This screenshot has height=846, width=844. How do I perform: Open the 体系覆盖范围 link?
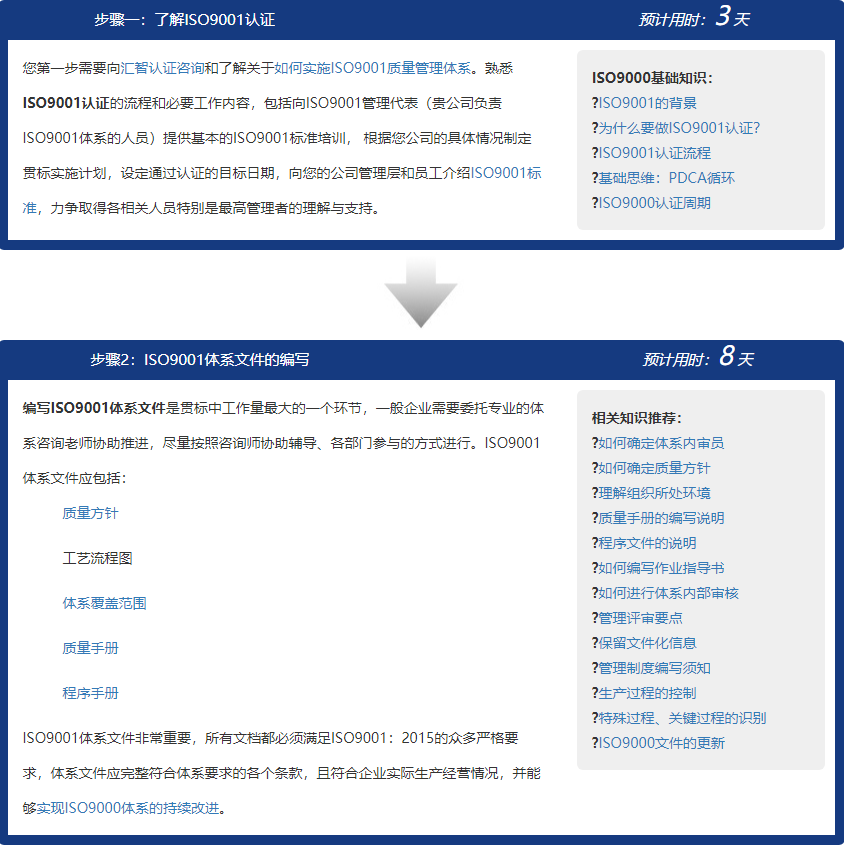104,603
